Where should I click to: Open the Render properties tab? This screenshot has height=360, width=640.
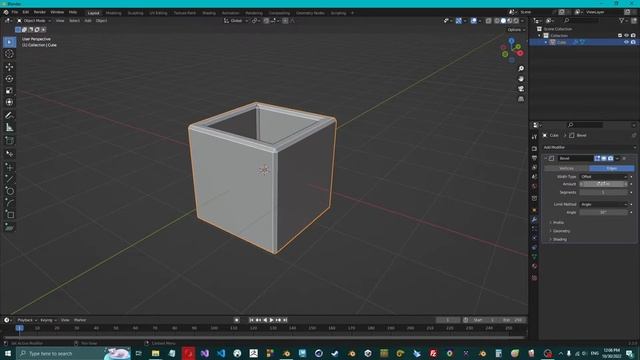[x=534, y=148]
